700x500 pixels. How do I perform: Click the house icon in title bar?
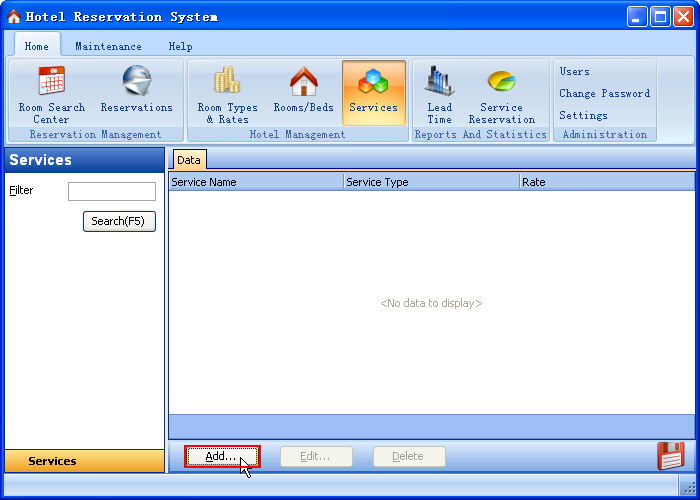point(14,17)
